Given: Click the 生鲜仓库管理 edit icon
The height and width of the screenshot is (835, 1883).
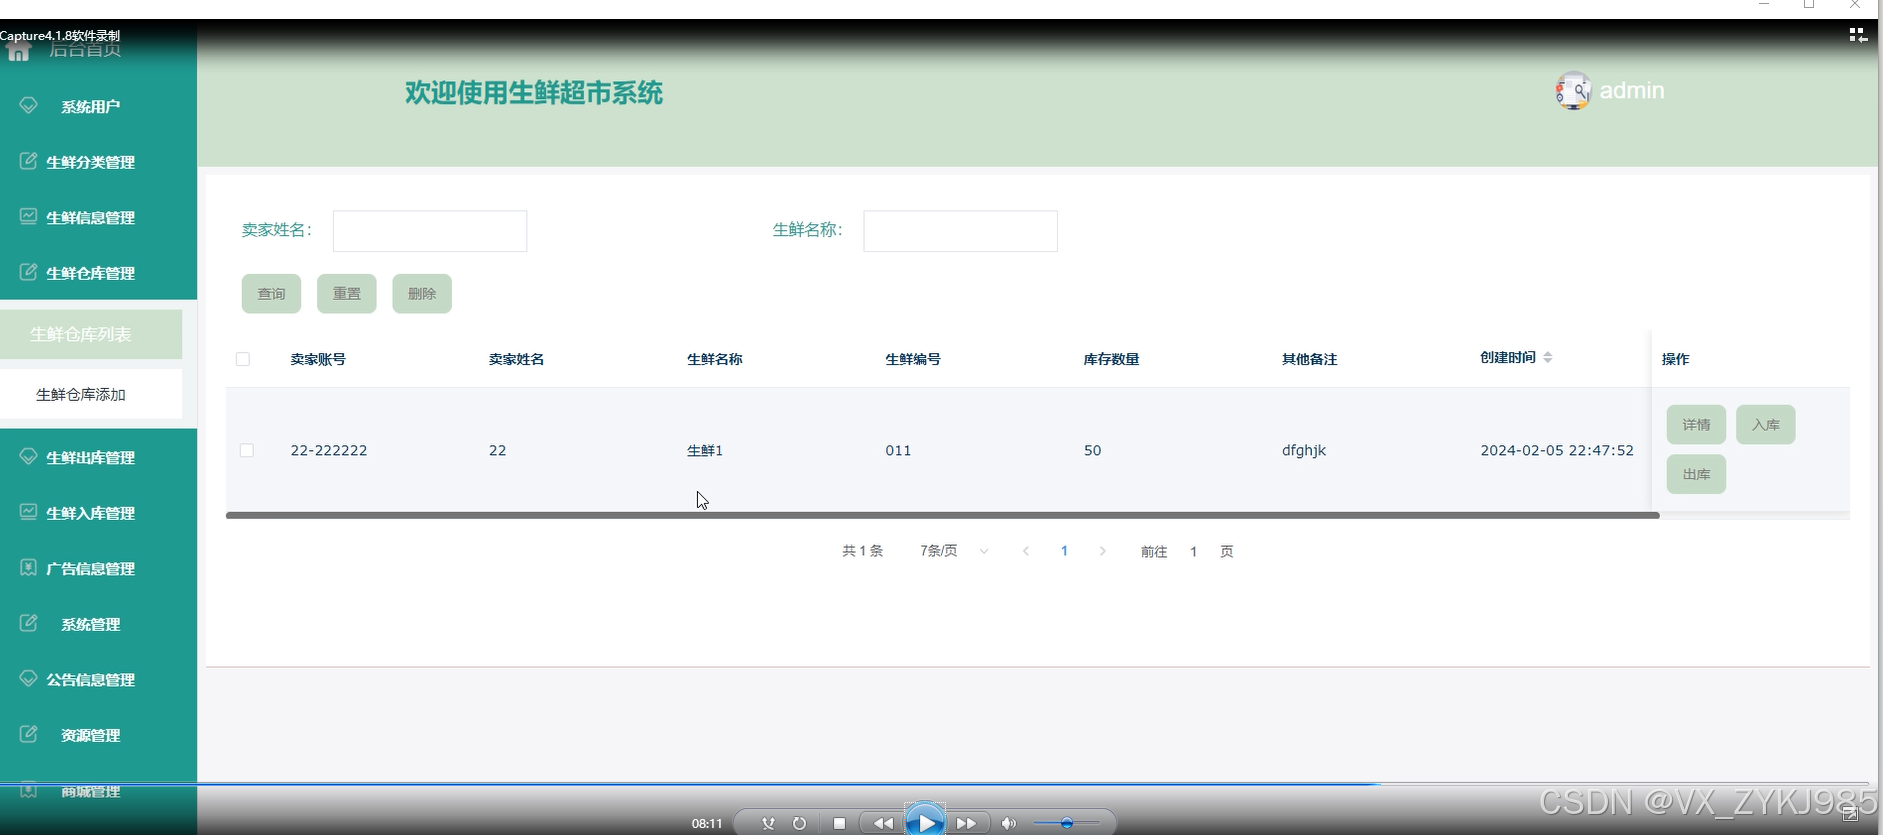Looking at the screenshot, I should (28, 272).
